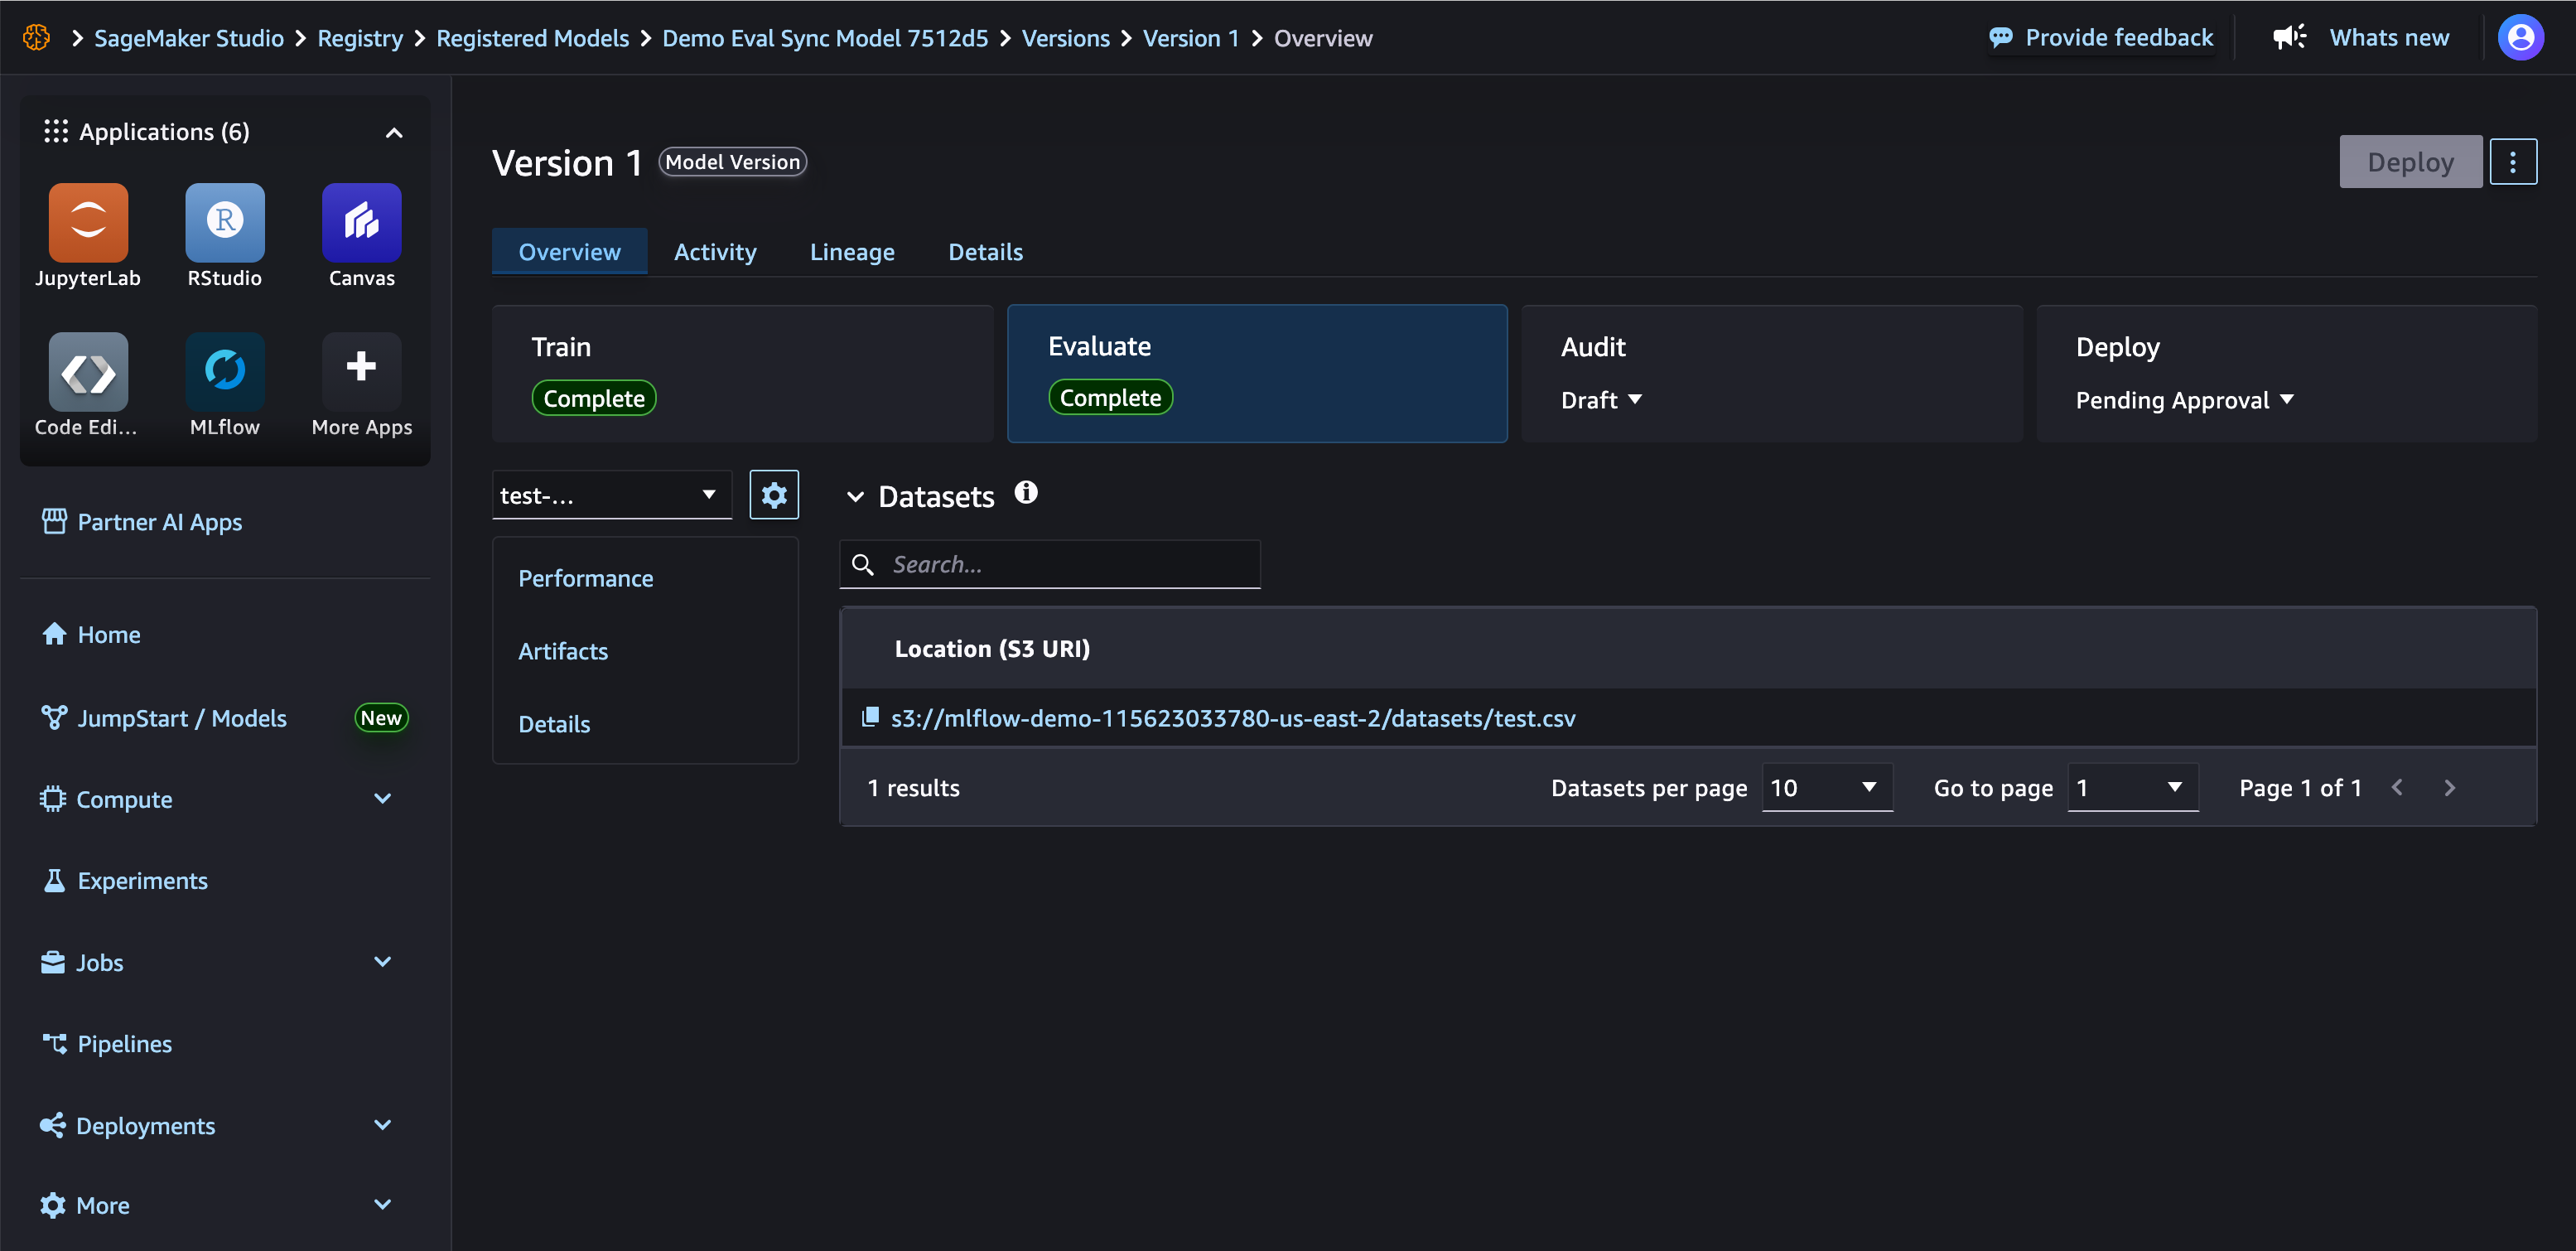Open the Go to page dropdown
2576x1251 pixels.
[x=2132, y=788]
